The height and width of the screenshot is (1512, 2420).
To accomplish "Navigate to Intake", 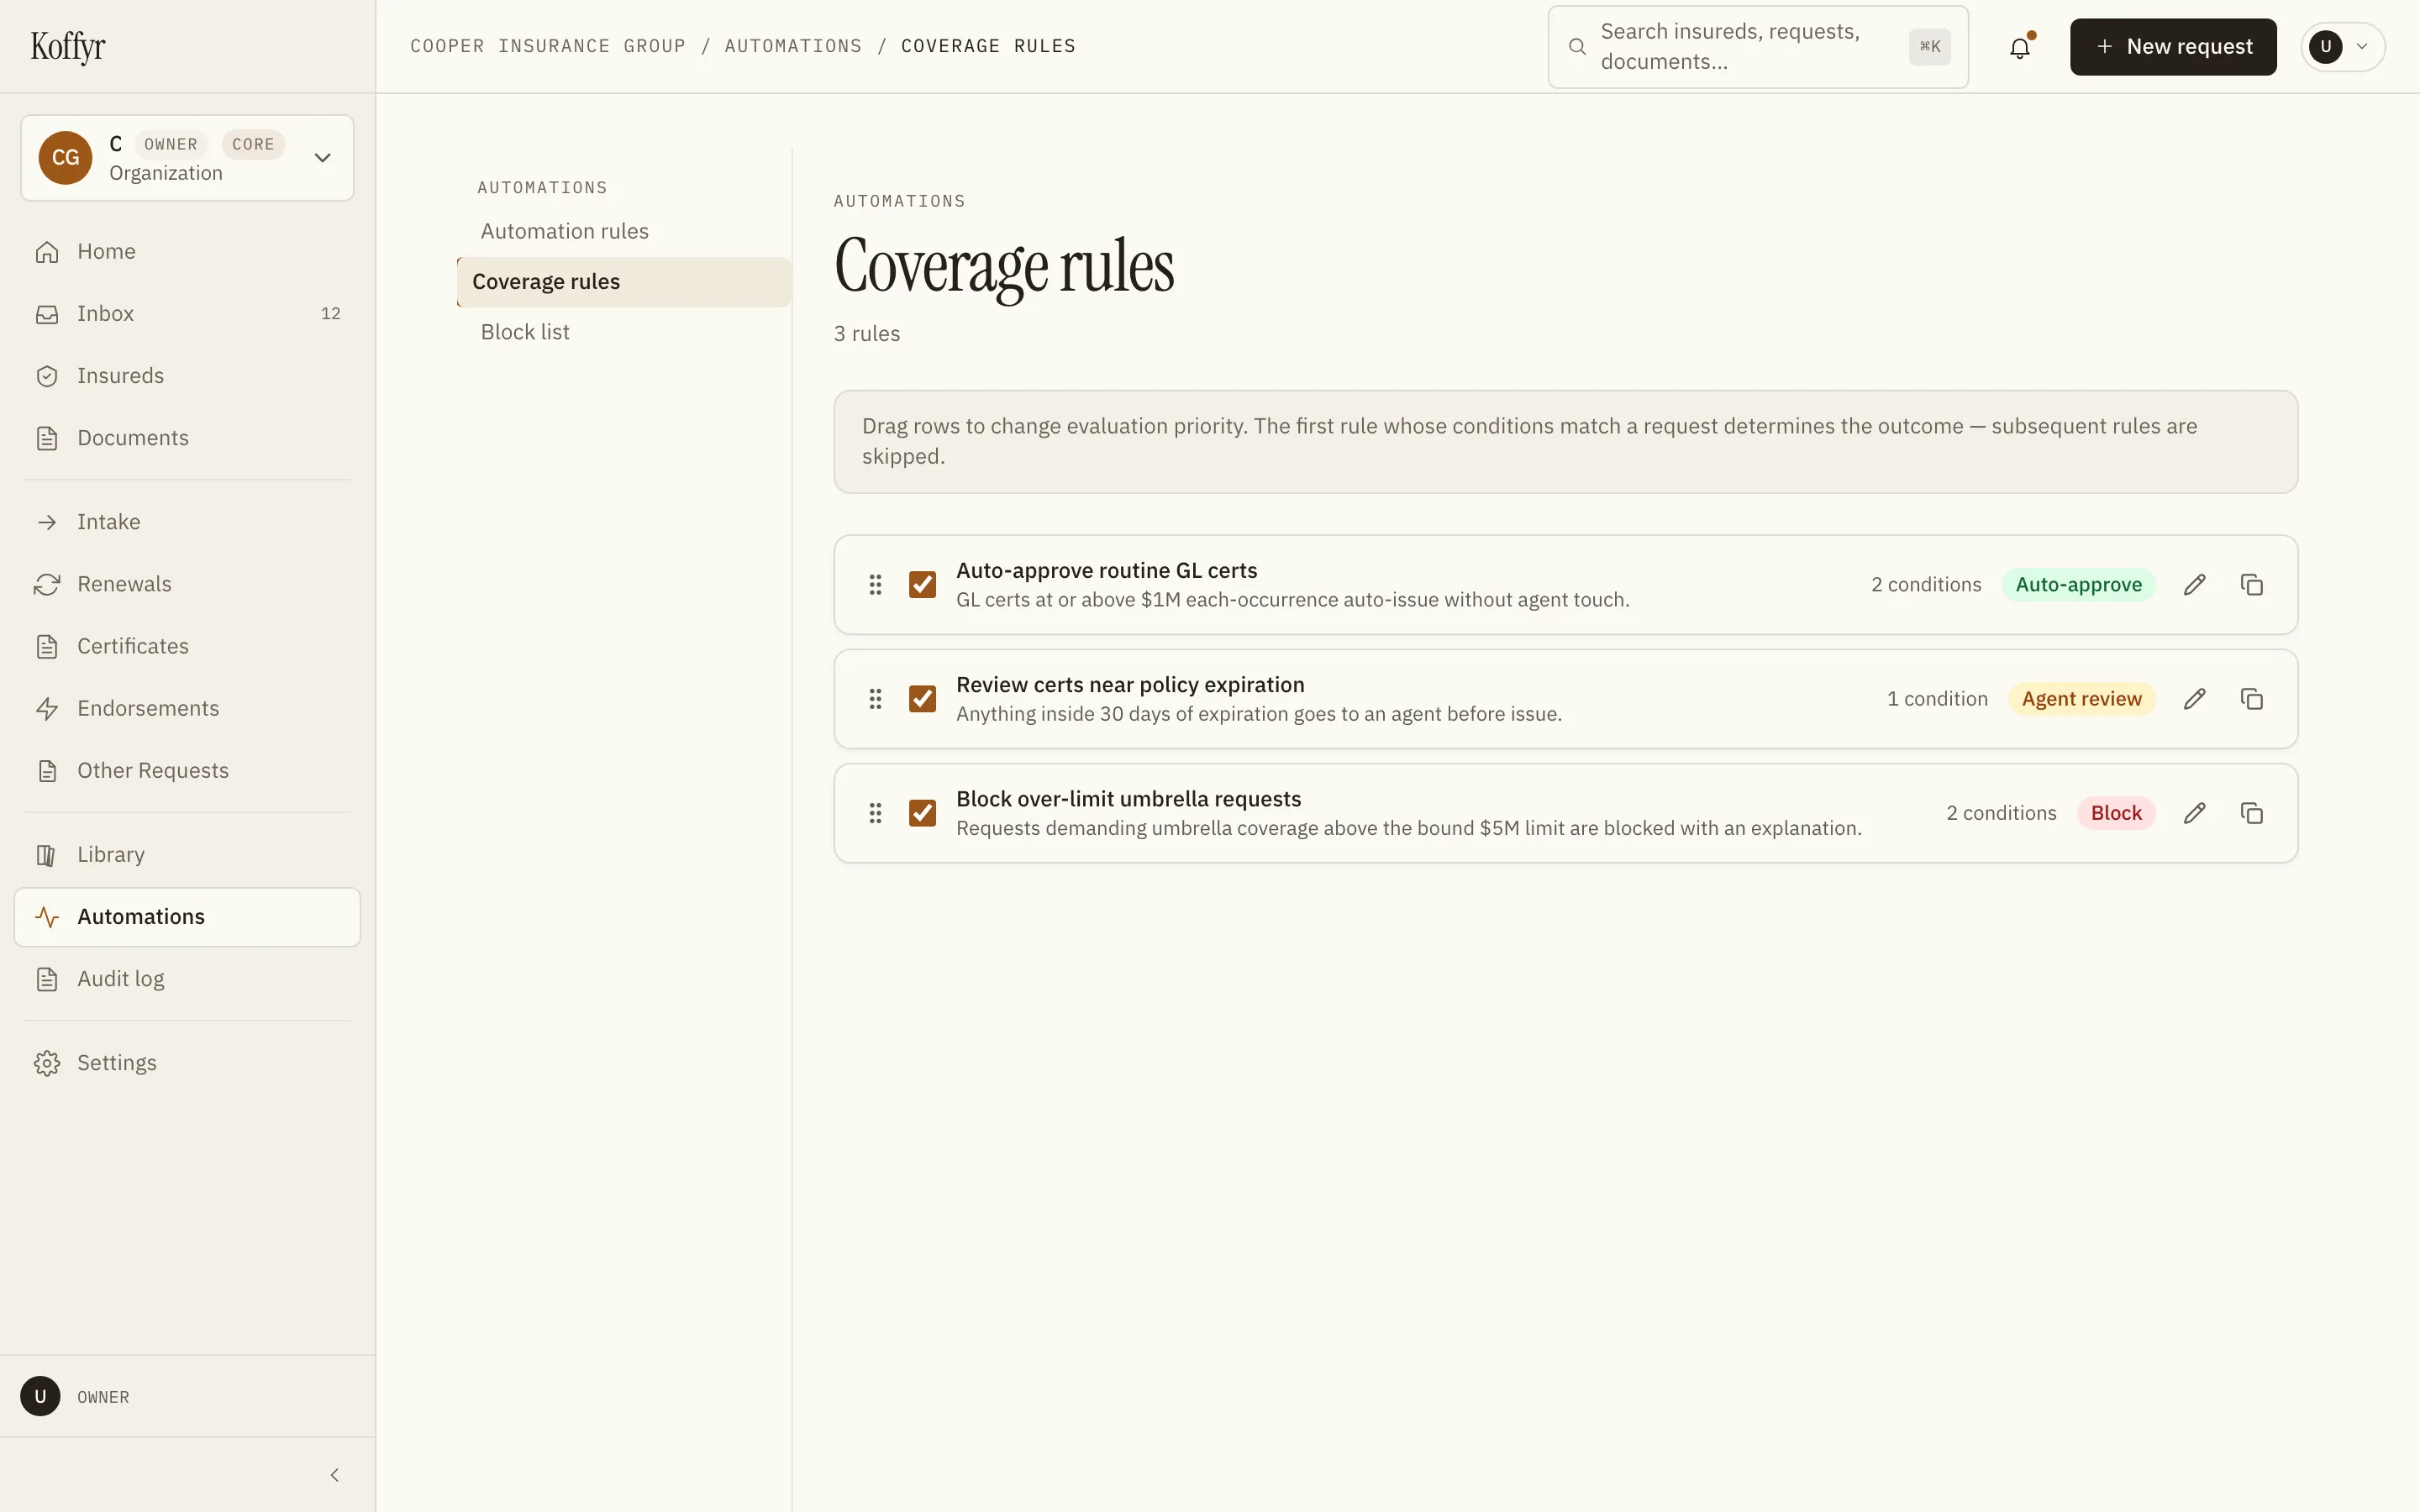I will 187,522.
